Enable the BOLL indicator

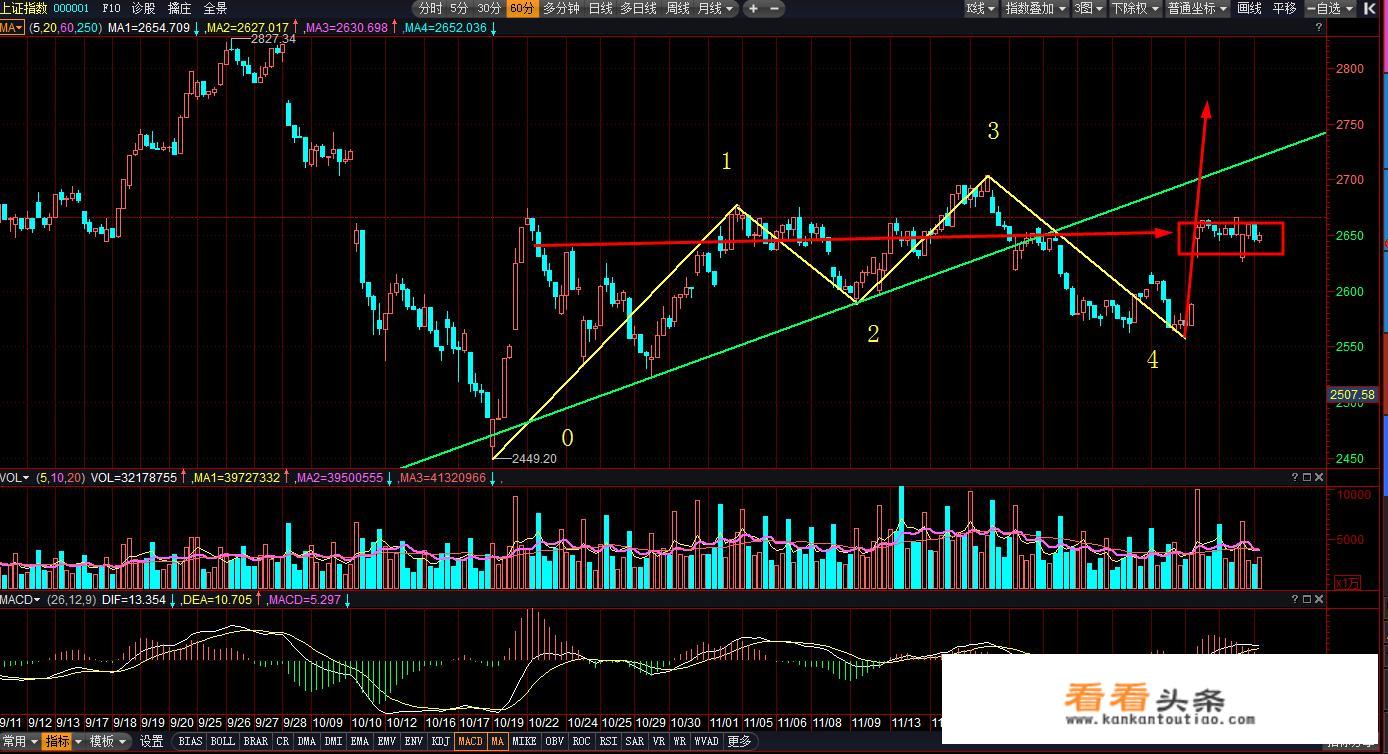click(x=222, y=742)
